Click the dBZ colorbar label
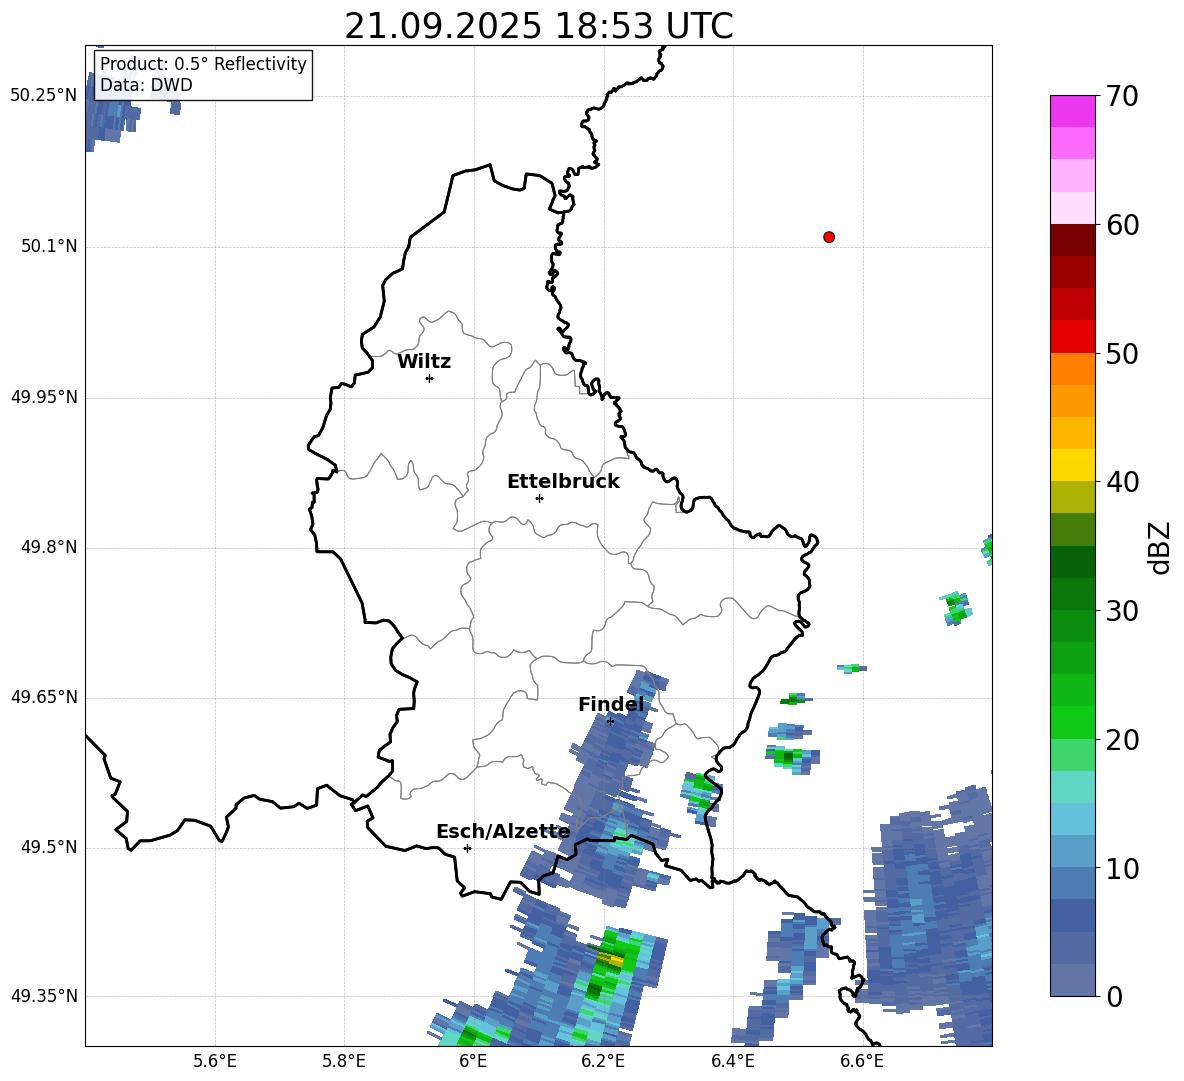Viewport: 1184px width, 1081px height. pos(1161,548)
